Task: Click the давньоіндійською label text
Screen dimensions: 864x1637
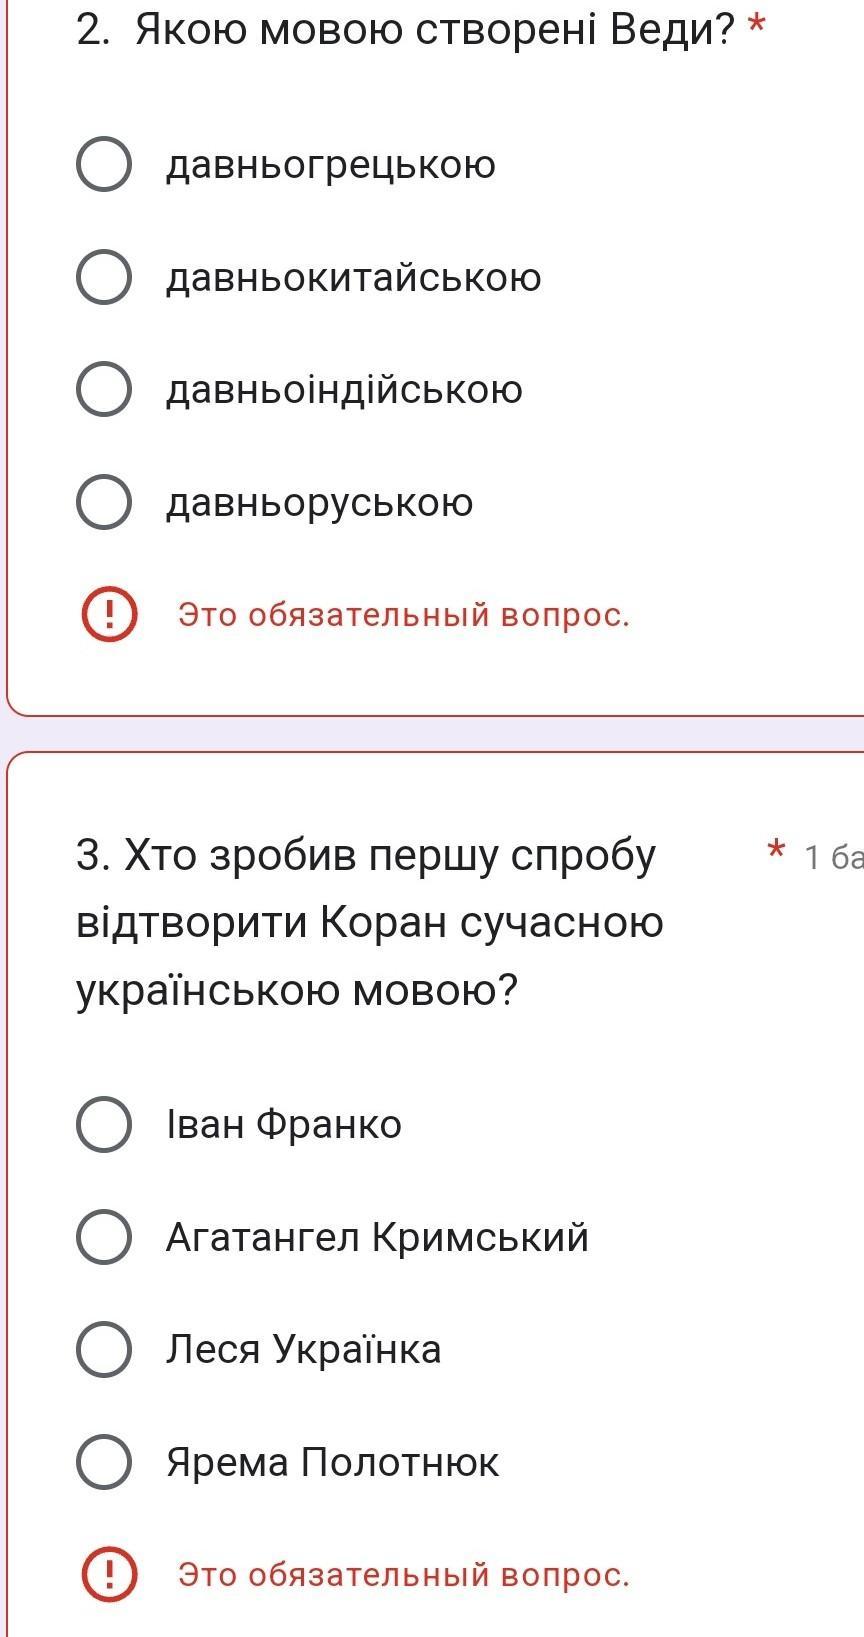Action: click(x=344, y=389)
